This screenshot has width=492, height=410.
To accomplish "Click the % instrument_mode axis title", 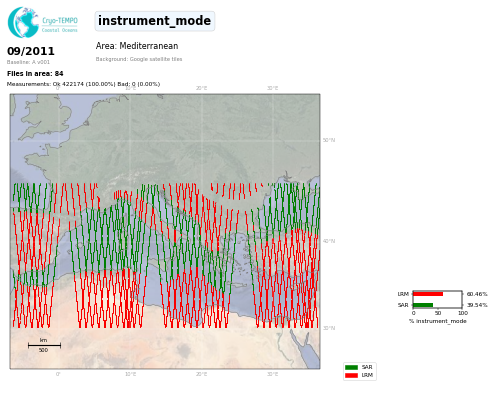I will click(x=438, y=321).
